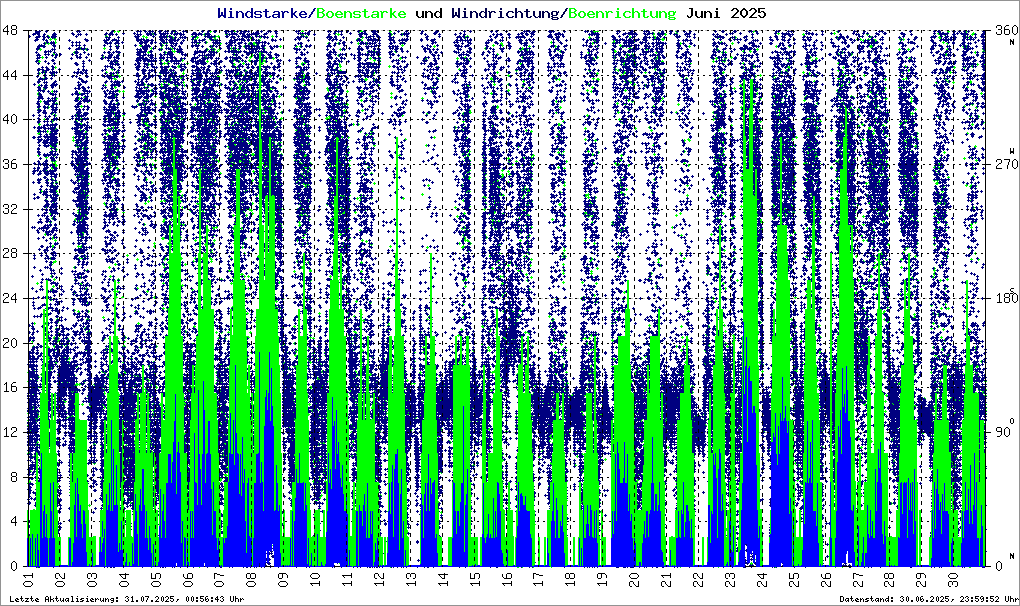Image resolution: width=1020 pixels, height=606 pixels.
Task: Click the 48 label on left axis
Action: pos(12,31)
